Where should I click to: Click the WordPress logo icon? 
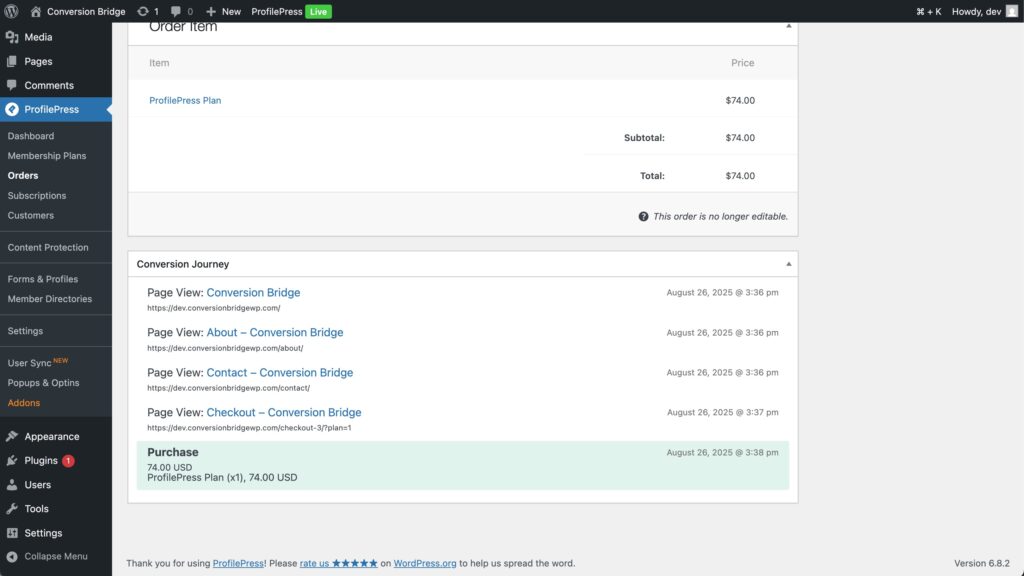11,11
